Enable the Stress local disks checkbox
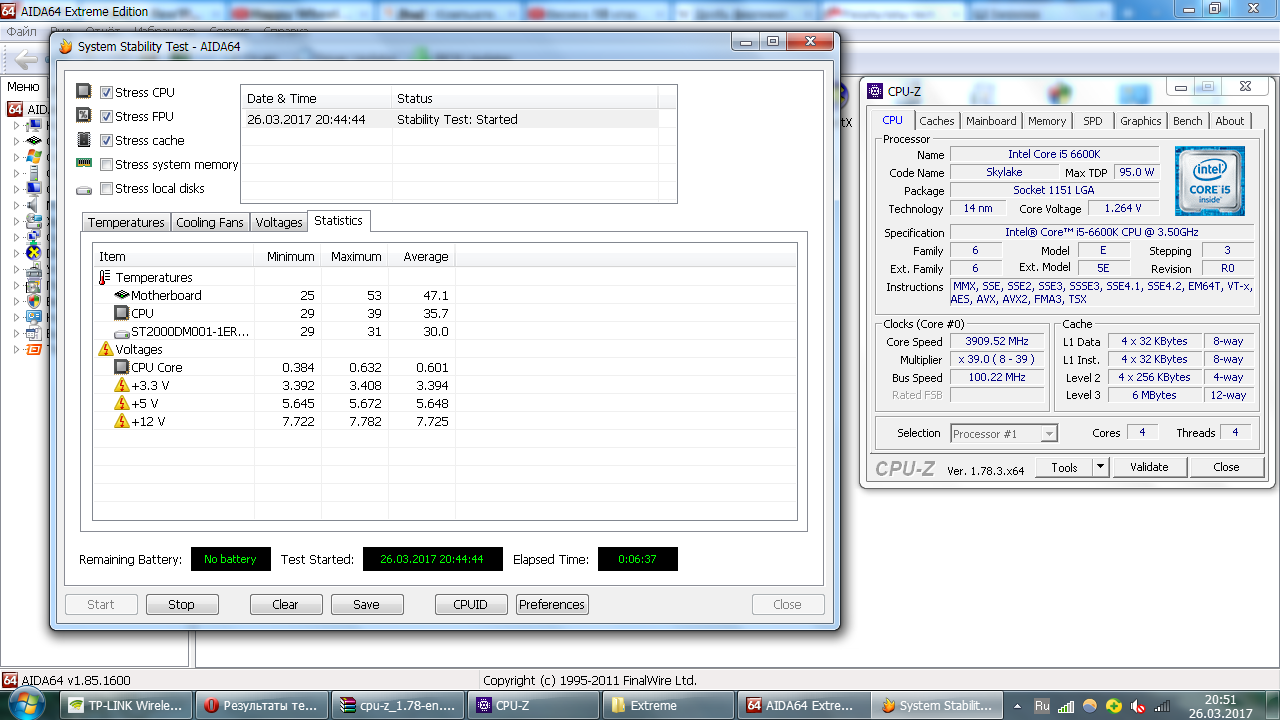The width and height of the screenshot is (1280, 720). (x=106, y=188)
